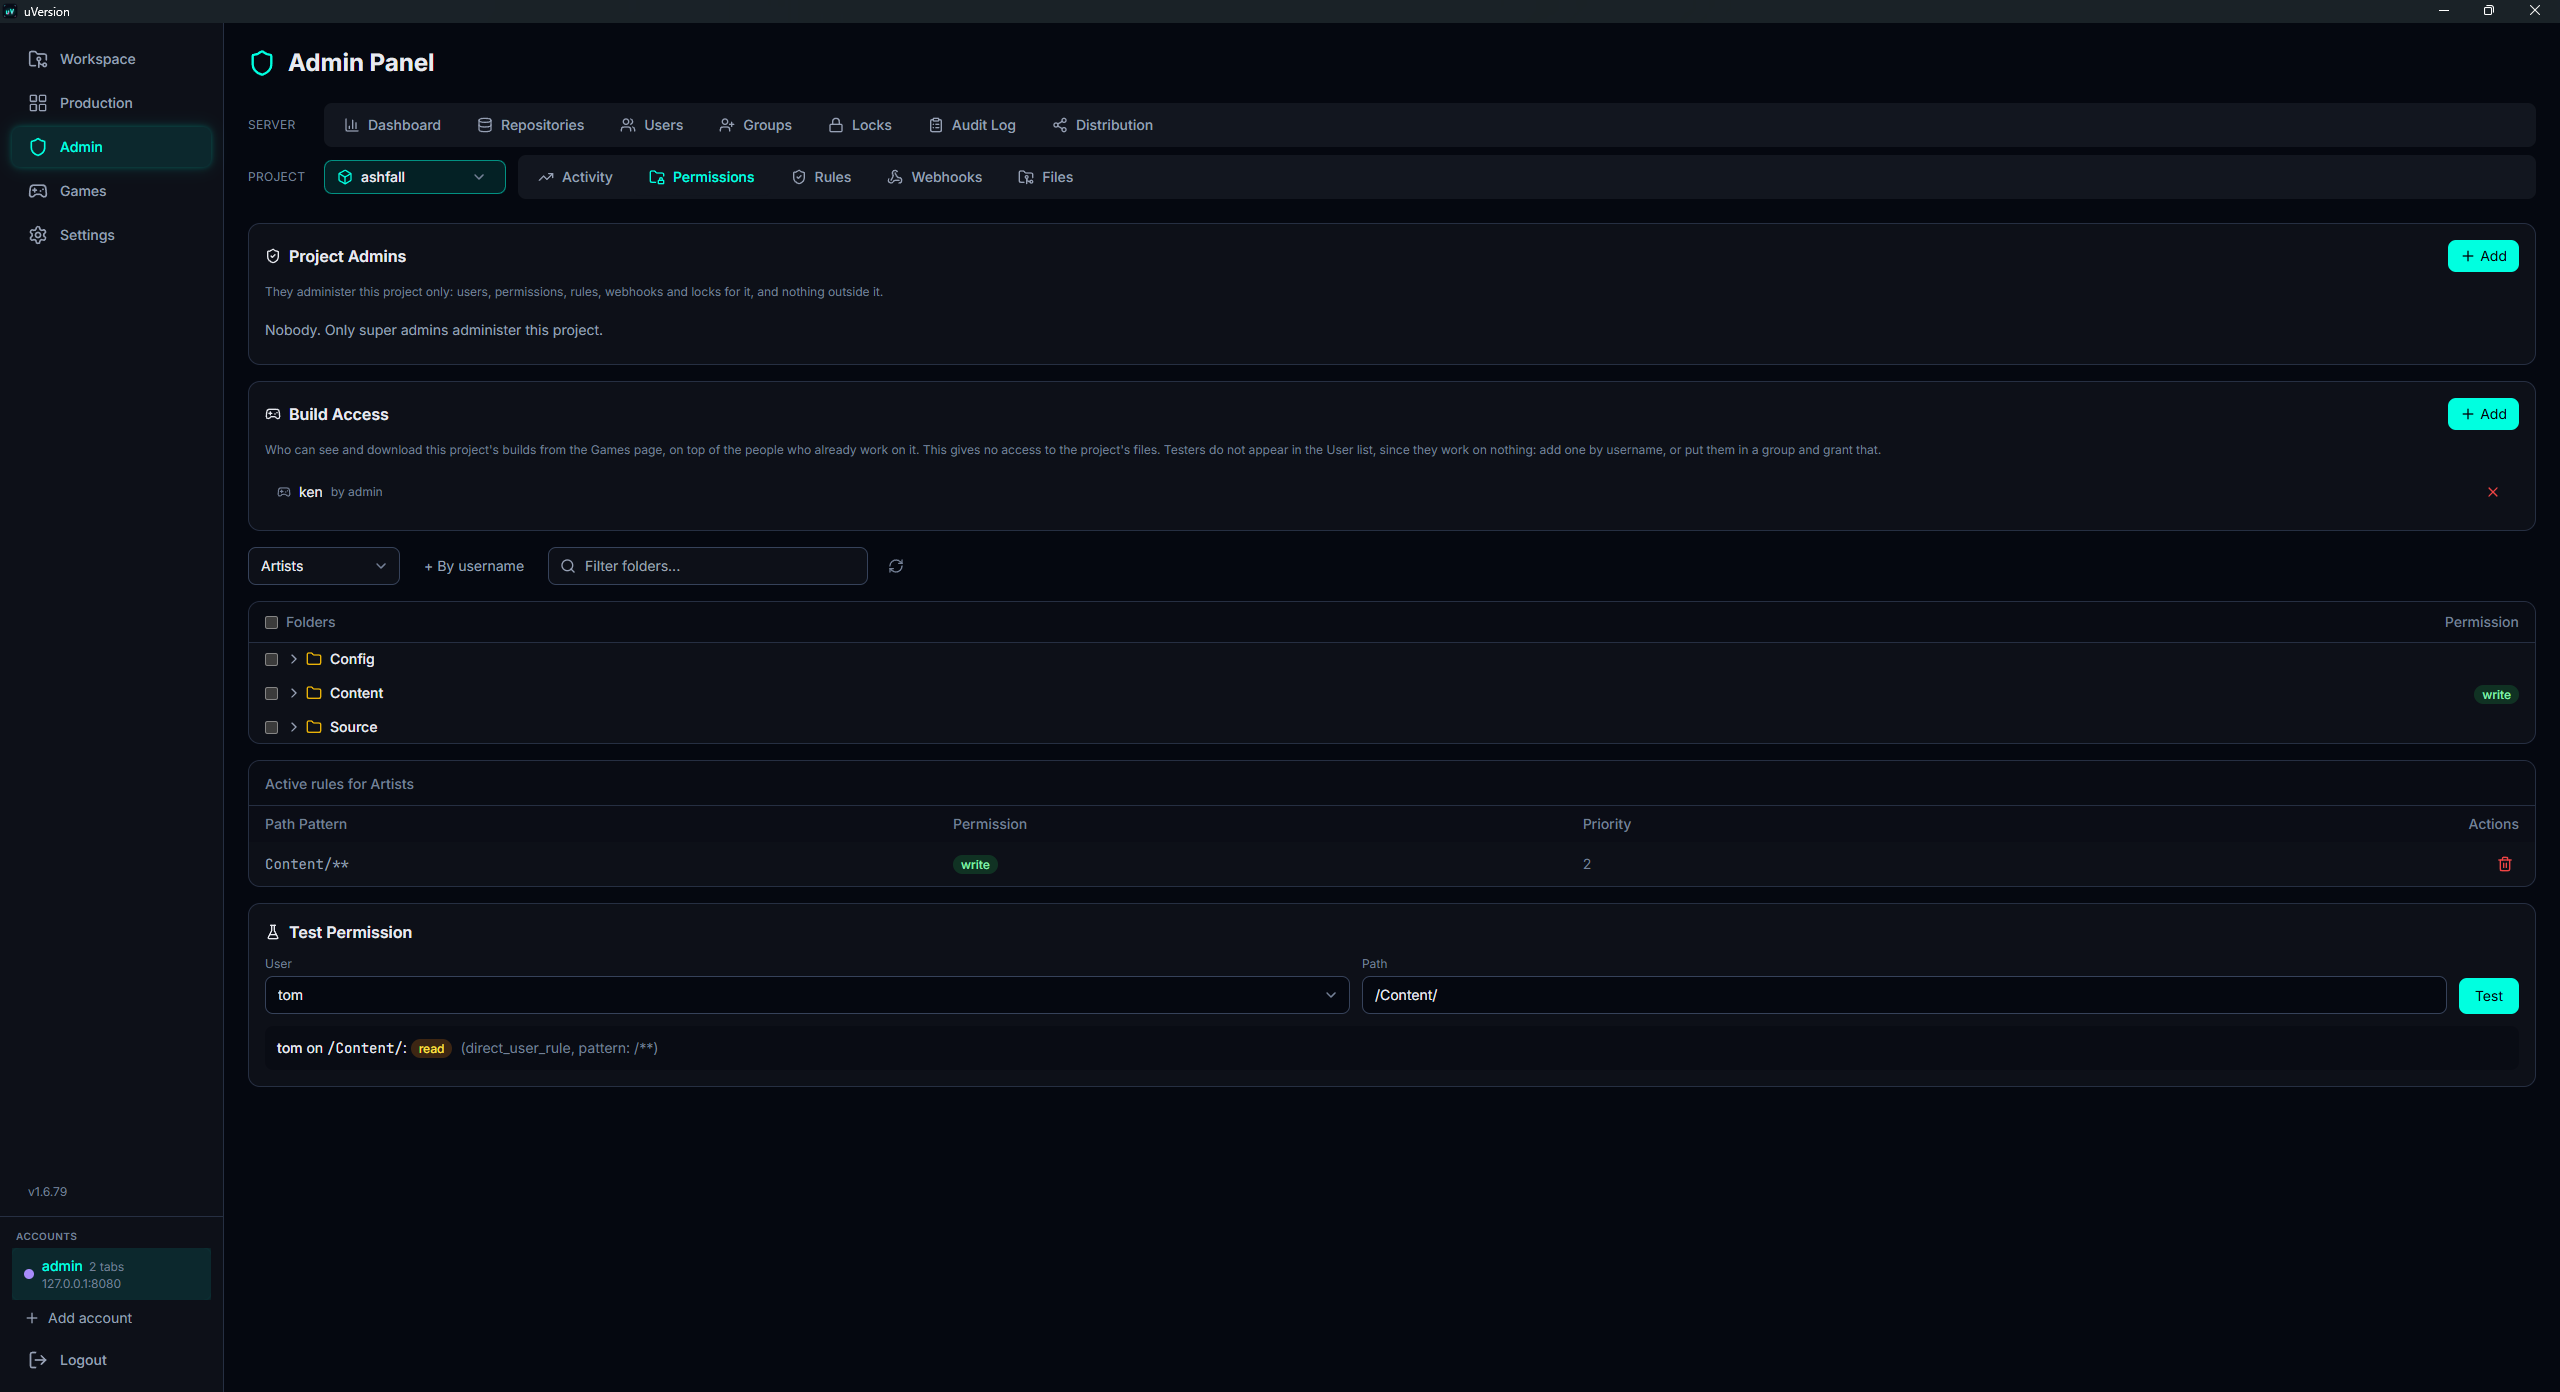Toggle the select-all Folders checkbox
The image size is (2560, 1392).
271,622
